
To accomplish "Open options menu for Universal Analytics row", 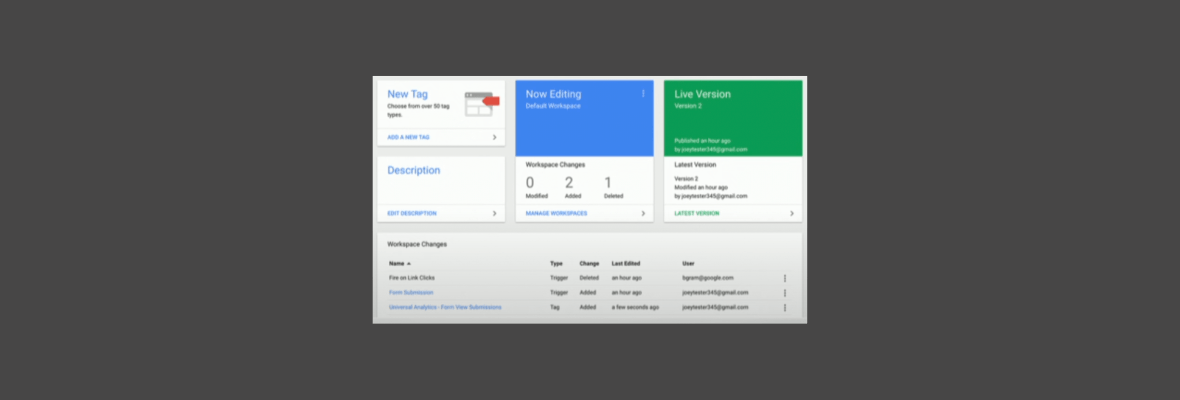I will click(x=785, y=308).
